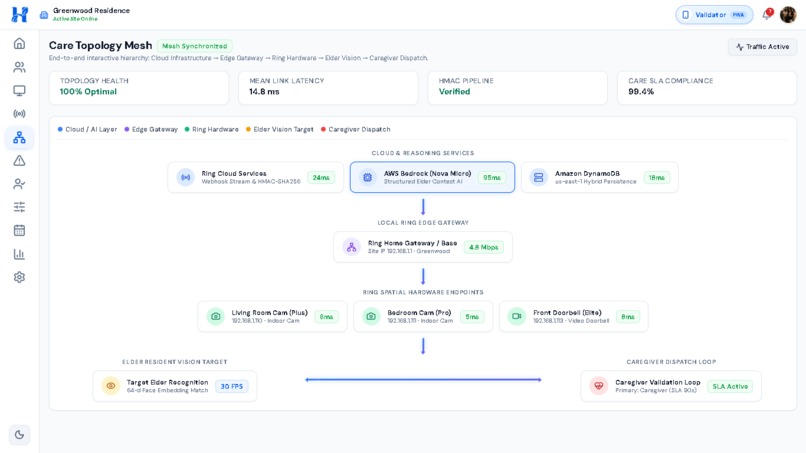Click the SLA Active badge
806x453 pixels.
730,386
